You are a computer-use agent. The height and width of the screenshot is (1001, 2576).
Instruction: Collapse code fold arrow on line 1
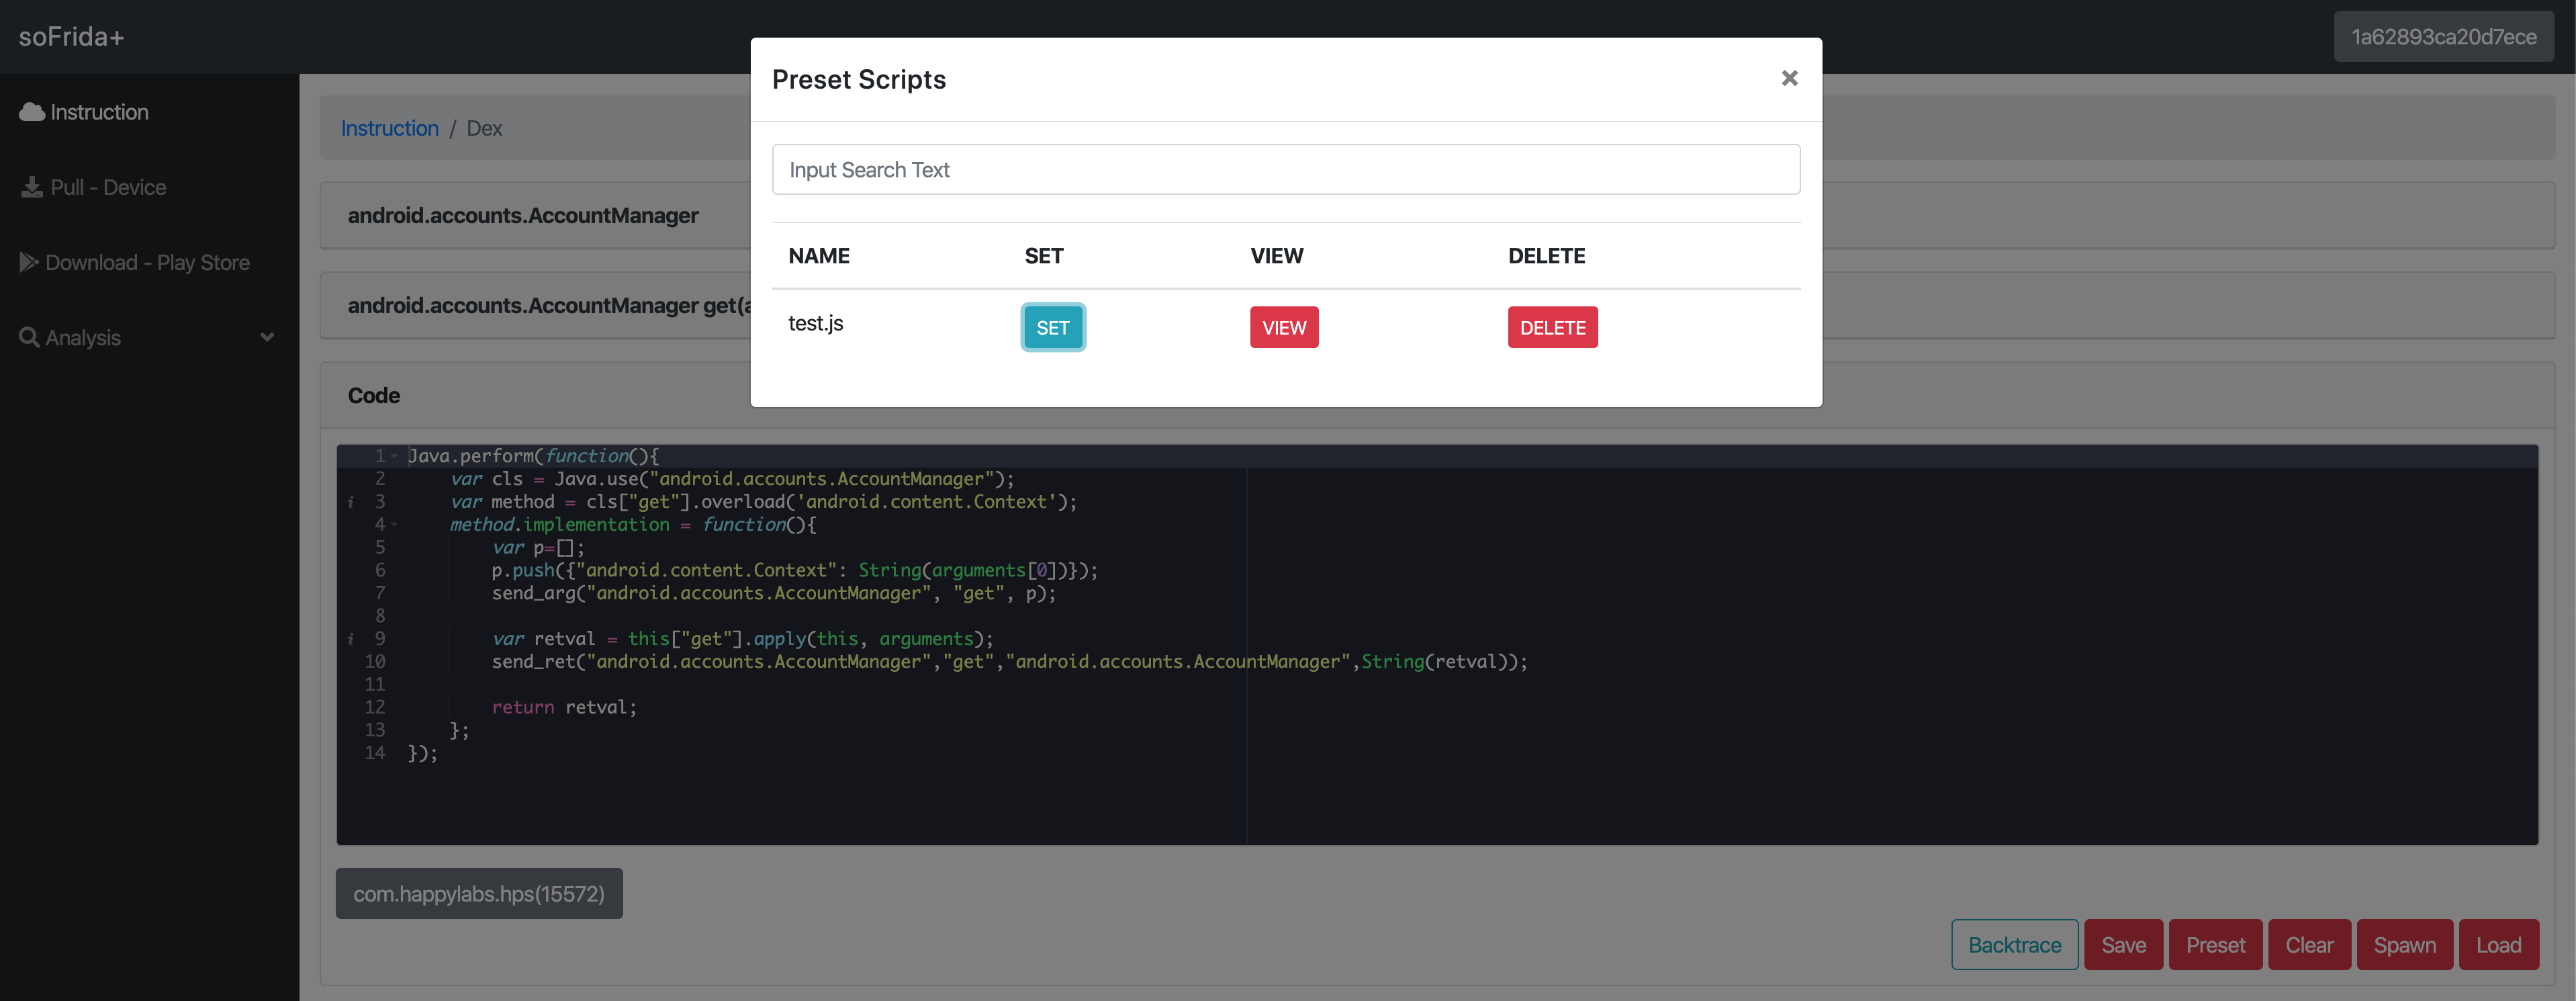click(395, 456)
